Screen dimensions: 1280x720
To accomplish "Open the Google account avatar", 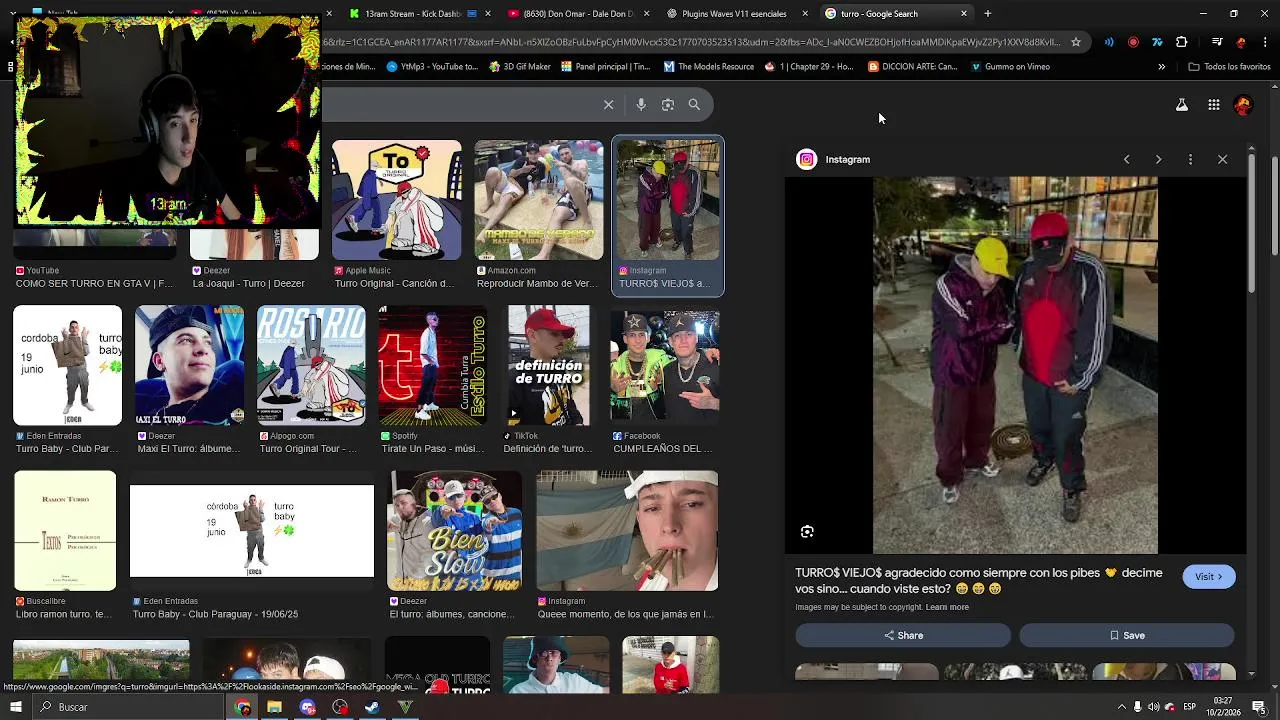I will click(1243, 104).
